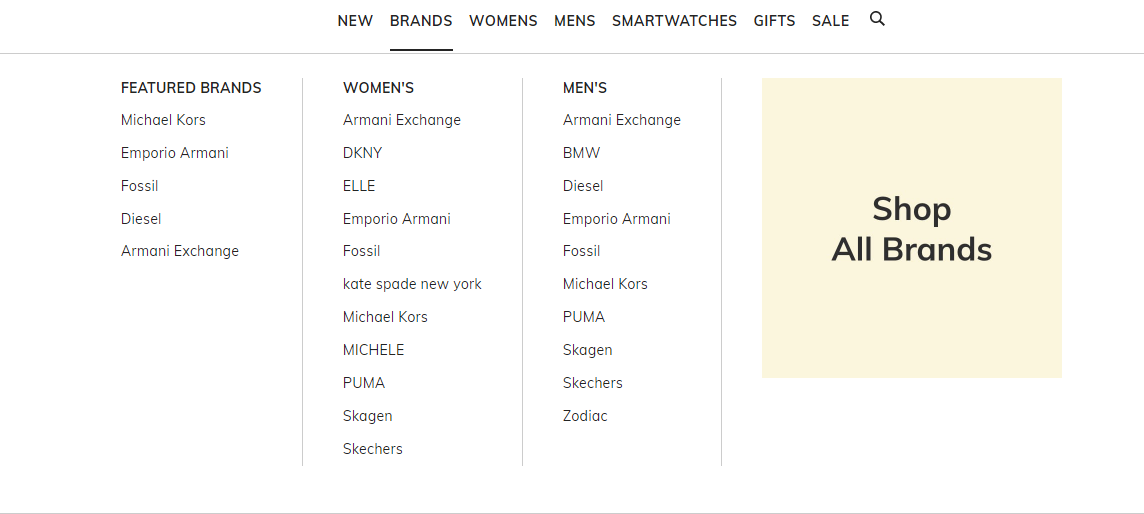Image resolution: width=1144 pixels, height=514 pixels.
Task: Choose Michael Kors under Featured Brands
Action: [163, 120]
